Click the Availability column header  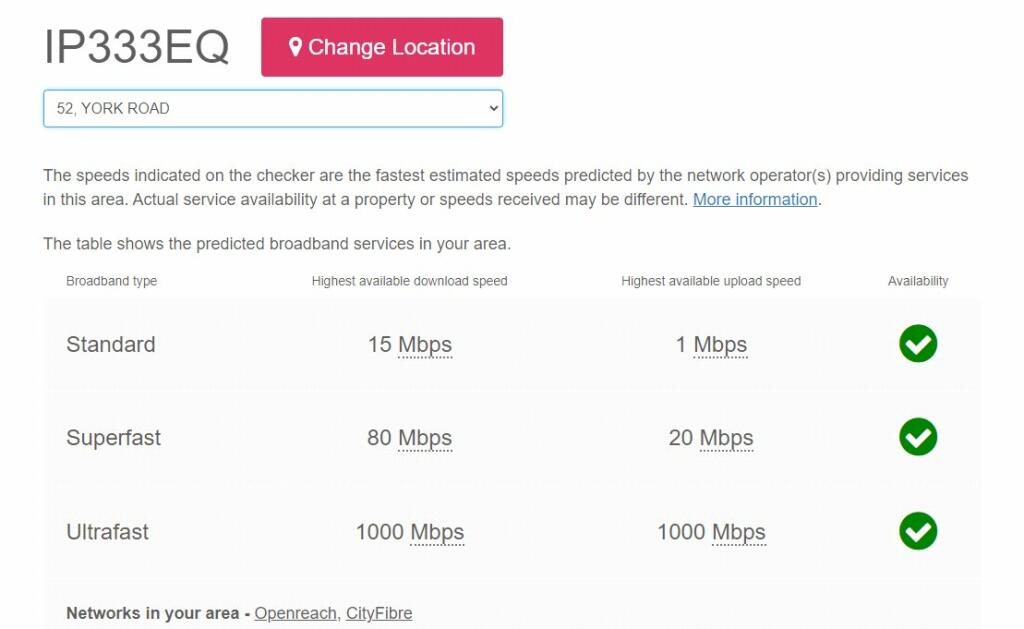coord(917,281)
